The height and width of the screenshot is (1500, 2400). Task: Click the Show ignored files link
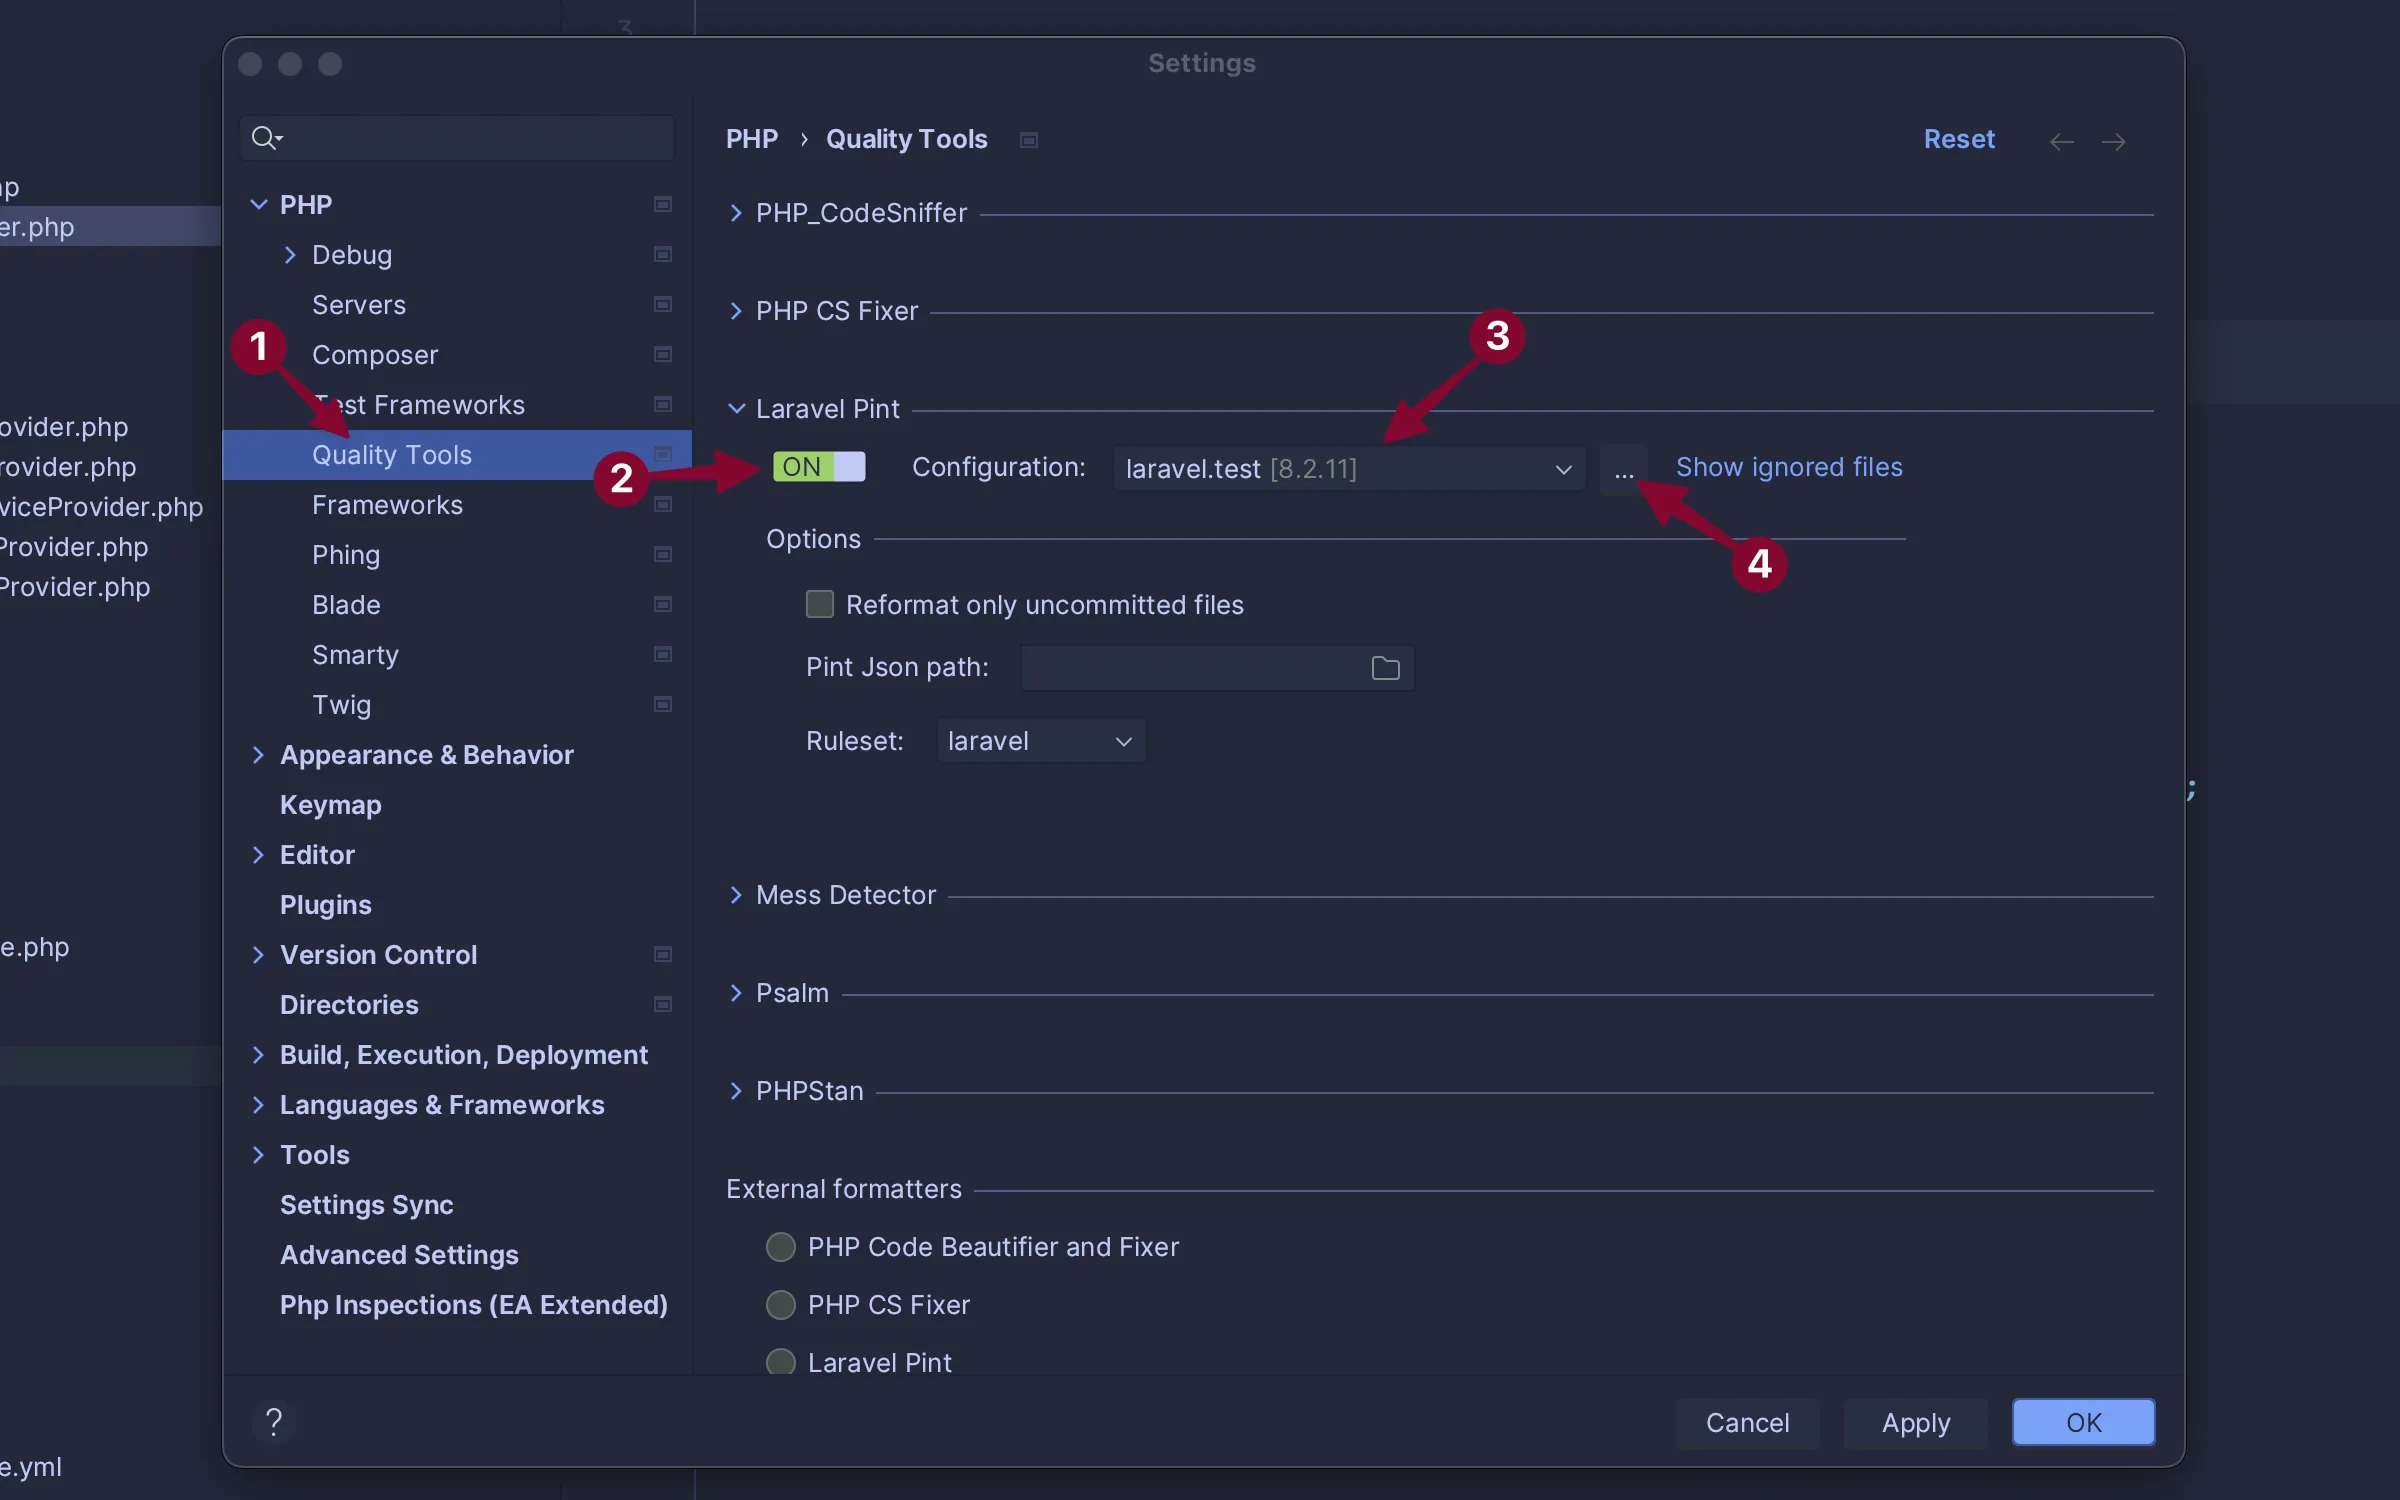click(x=1789, y=467)
